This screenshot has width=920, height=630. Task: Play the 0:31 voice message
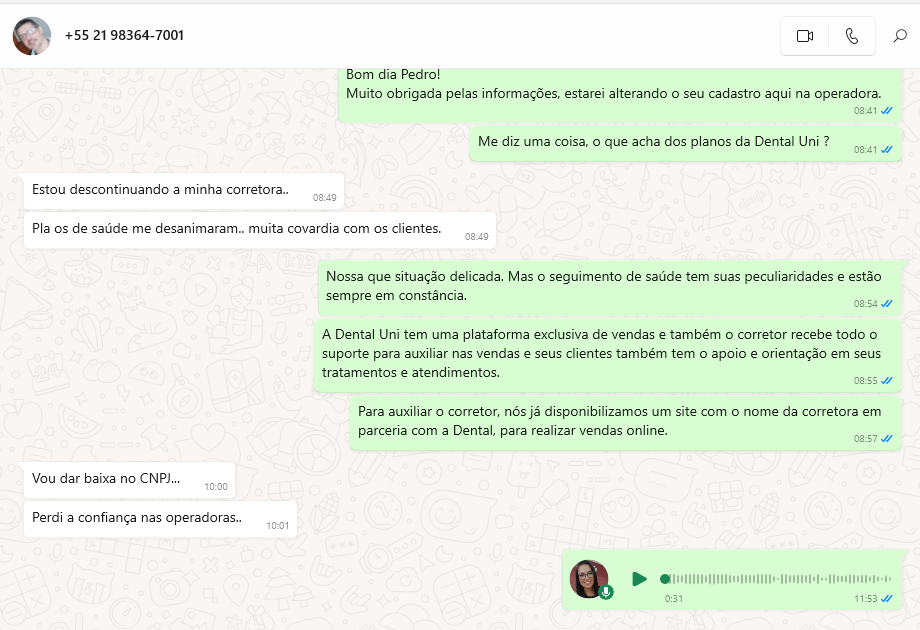[639, 579]
